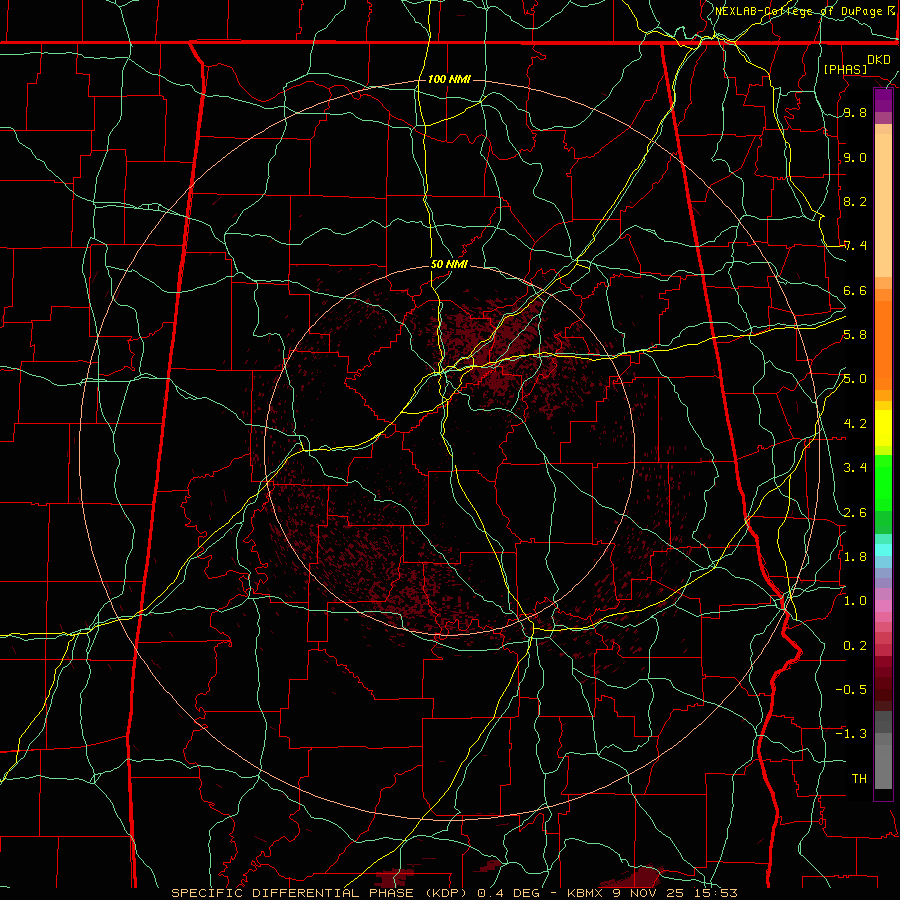Pick the pink band near 1.0
900x900 pixels.
coord(883,606)
